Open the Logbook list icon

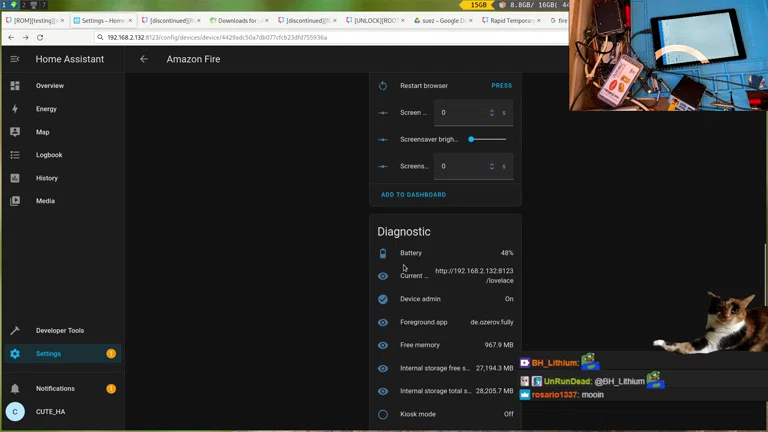click(x=15, y=155)
